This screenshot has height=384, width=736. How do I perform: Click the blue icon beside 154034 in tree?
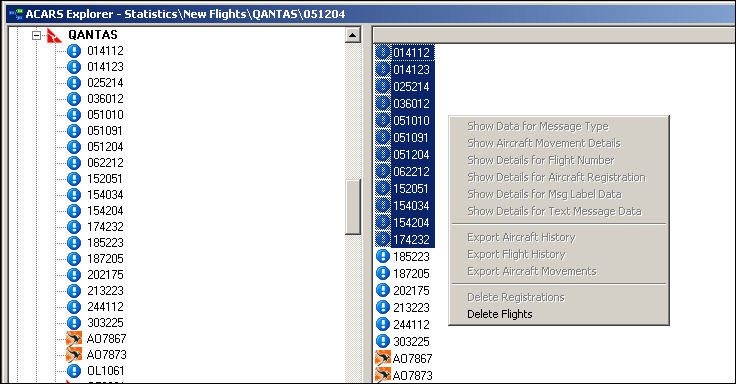point(74,194)
